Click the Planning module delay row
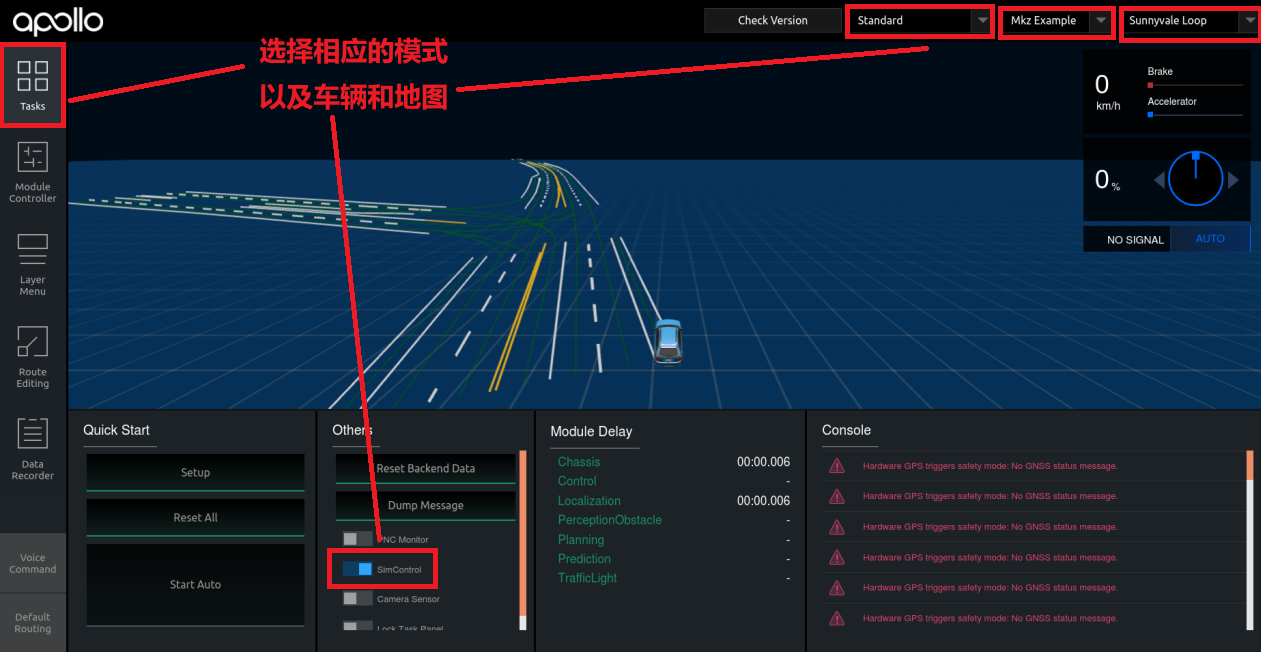Screen dimensions: 1261x652 click(674, 539)
